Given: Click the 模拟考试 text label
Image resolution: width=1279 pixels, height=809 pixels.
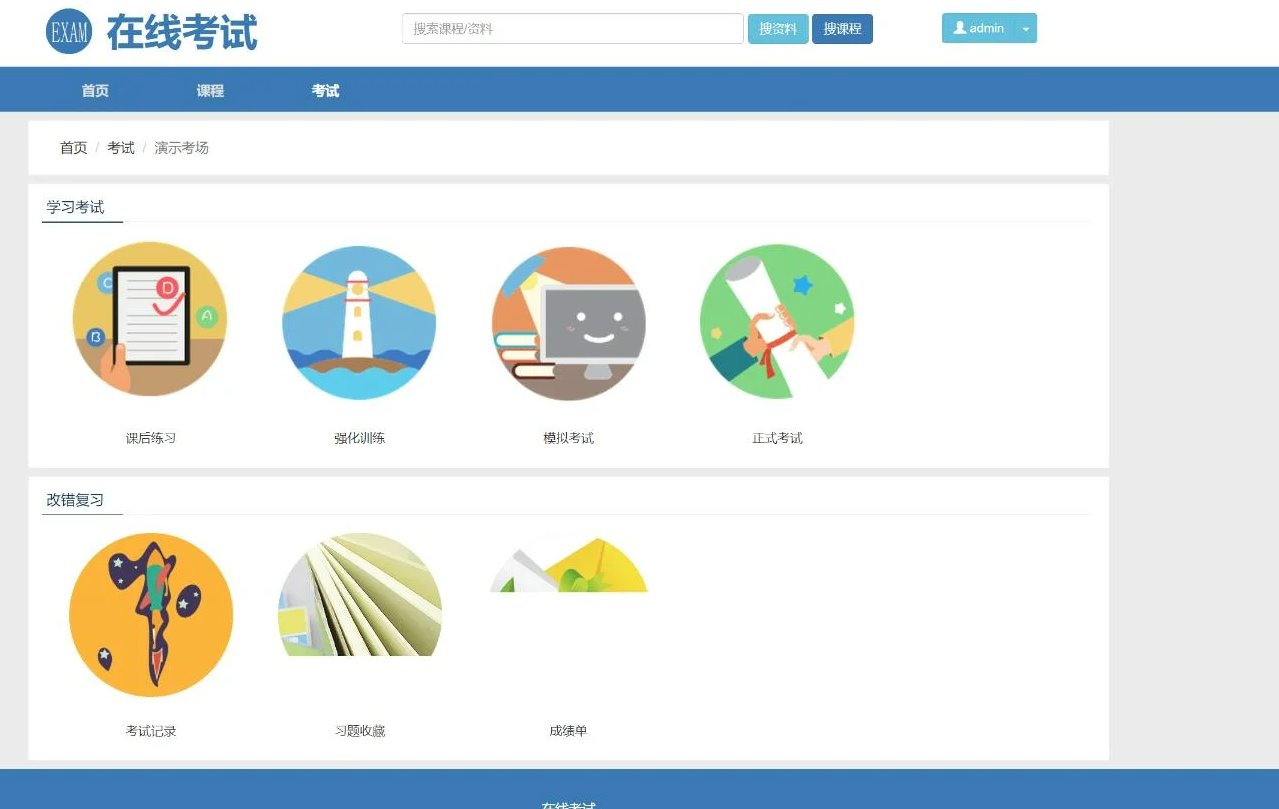Looking at the screenshot, I should [568, 438].
